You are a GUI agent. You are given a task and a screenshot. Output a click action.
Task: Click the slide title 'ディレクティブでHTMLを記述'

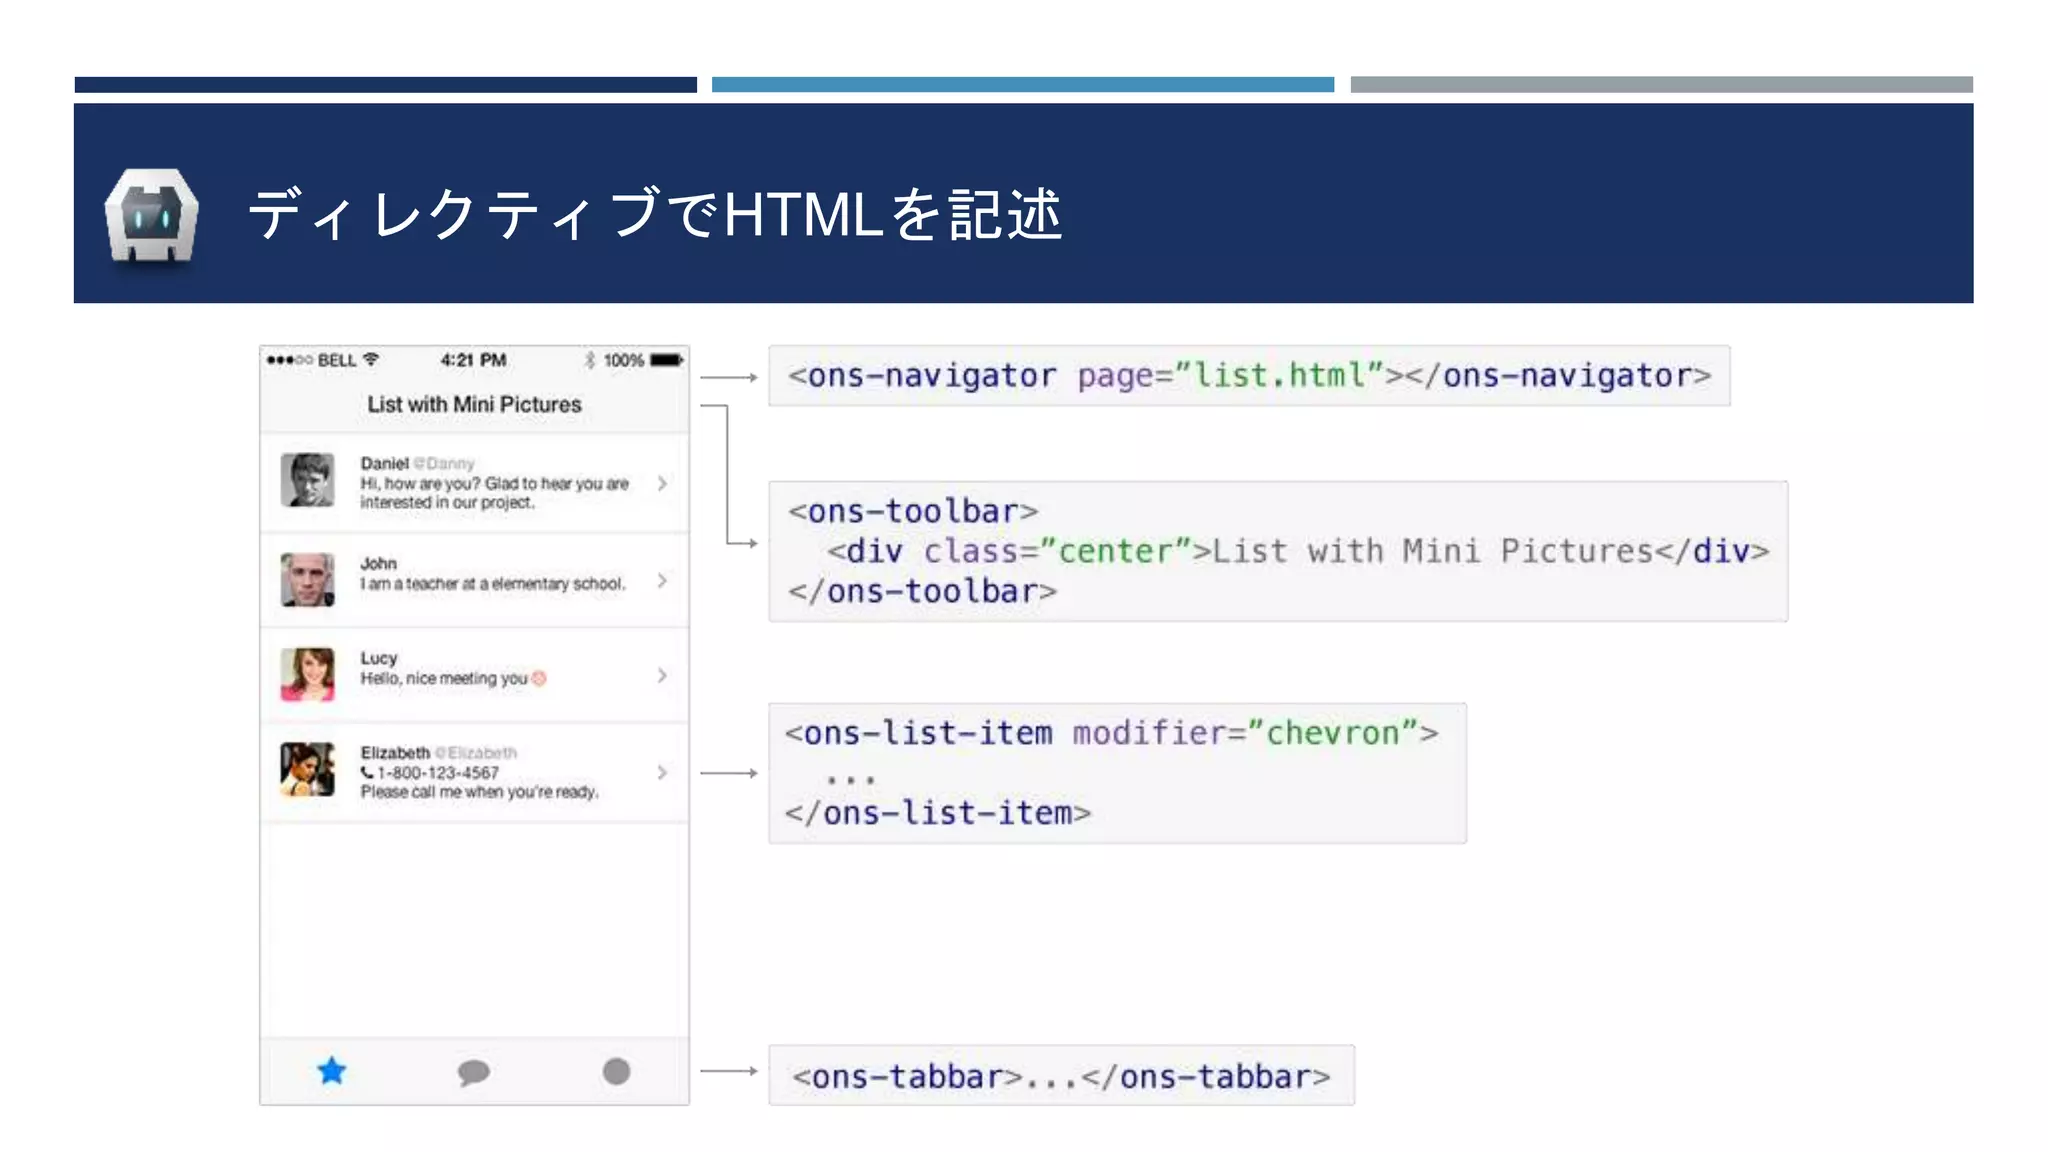655,214
